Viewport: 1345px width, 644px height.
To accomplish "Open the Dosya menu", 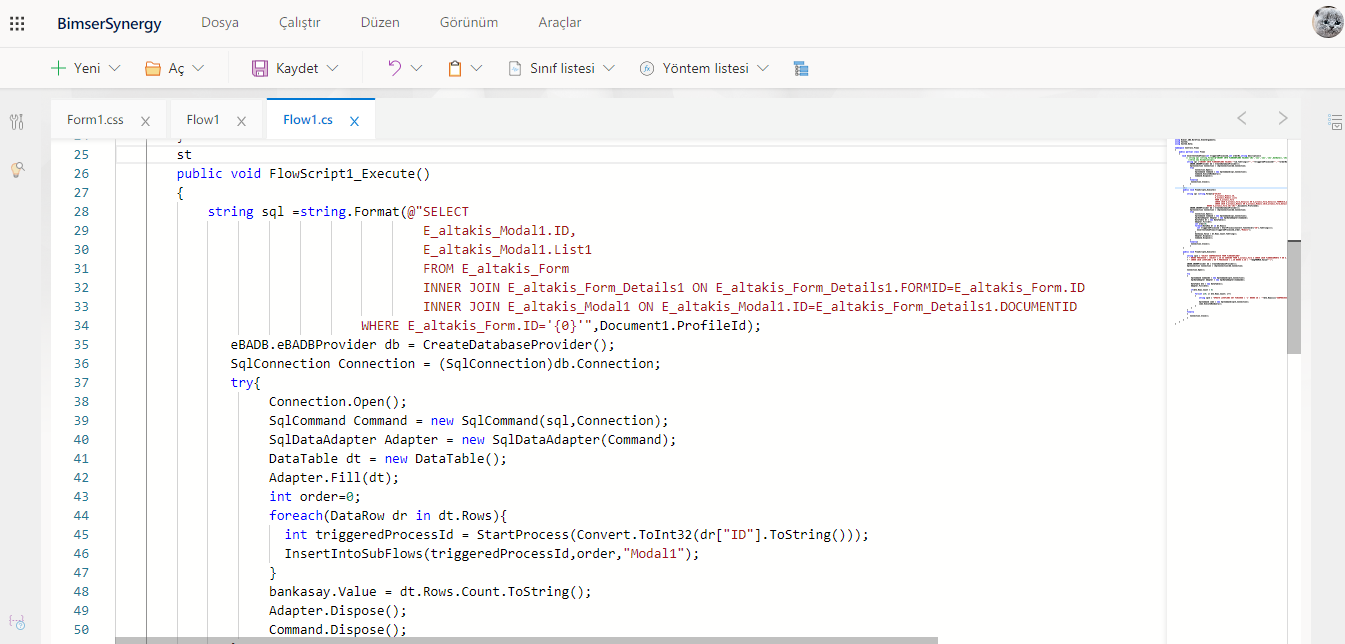I will pyautogui.click(x=220, y=22).
